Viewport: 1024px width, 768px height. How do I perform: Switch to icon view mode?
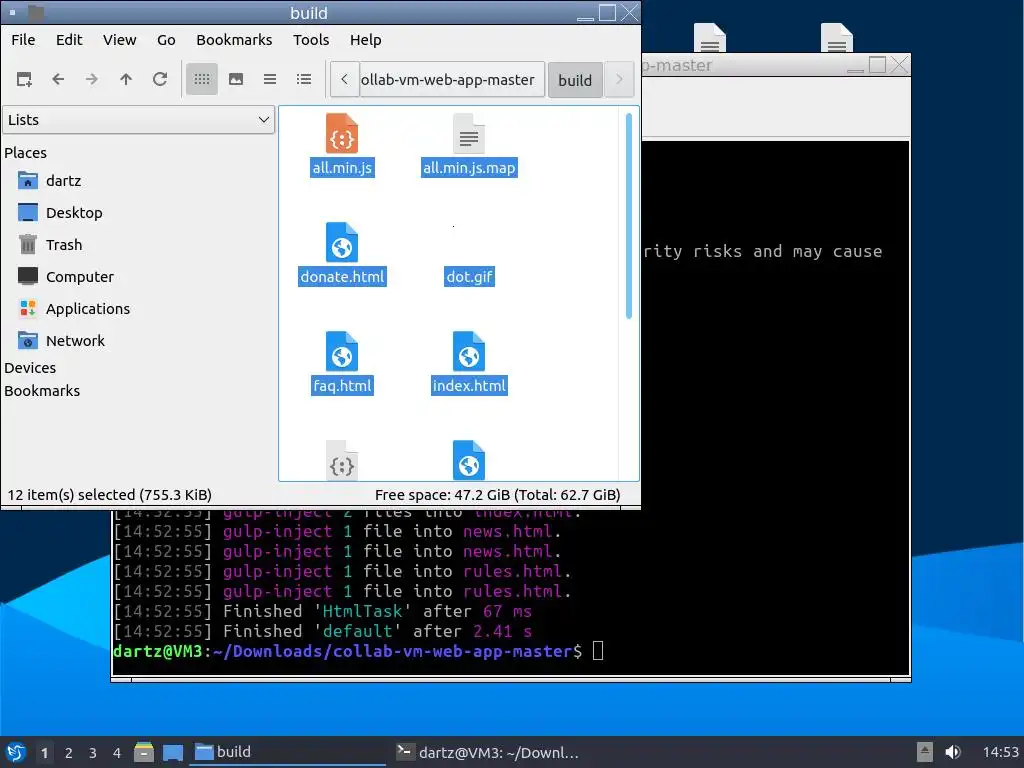202,80
